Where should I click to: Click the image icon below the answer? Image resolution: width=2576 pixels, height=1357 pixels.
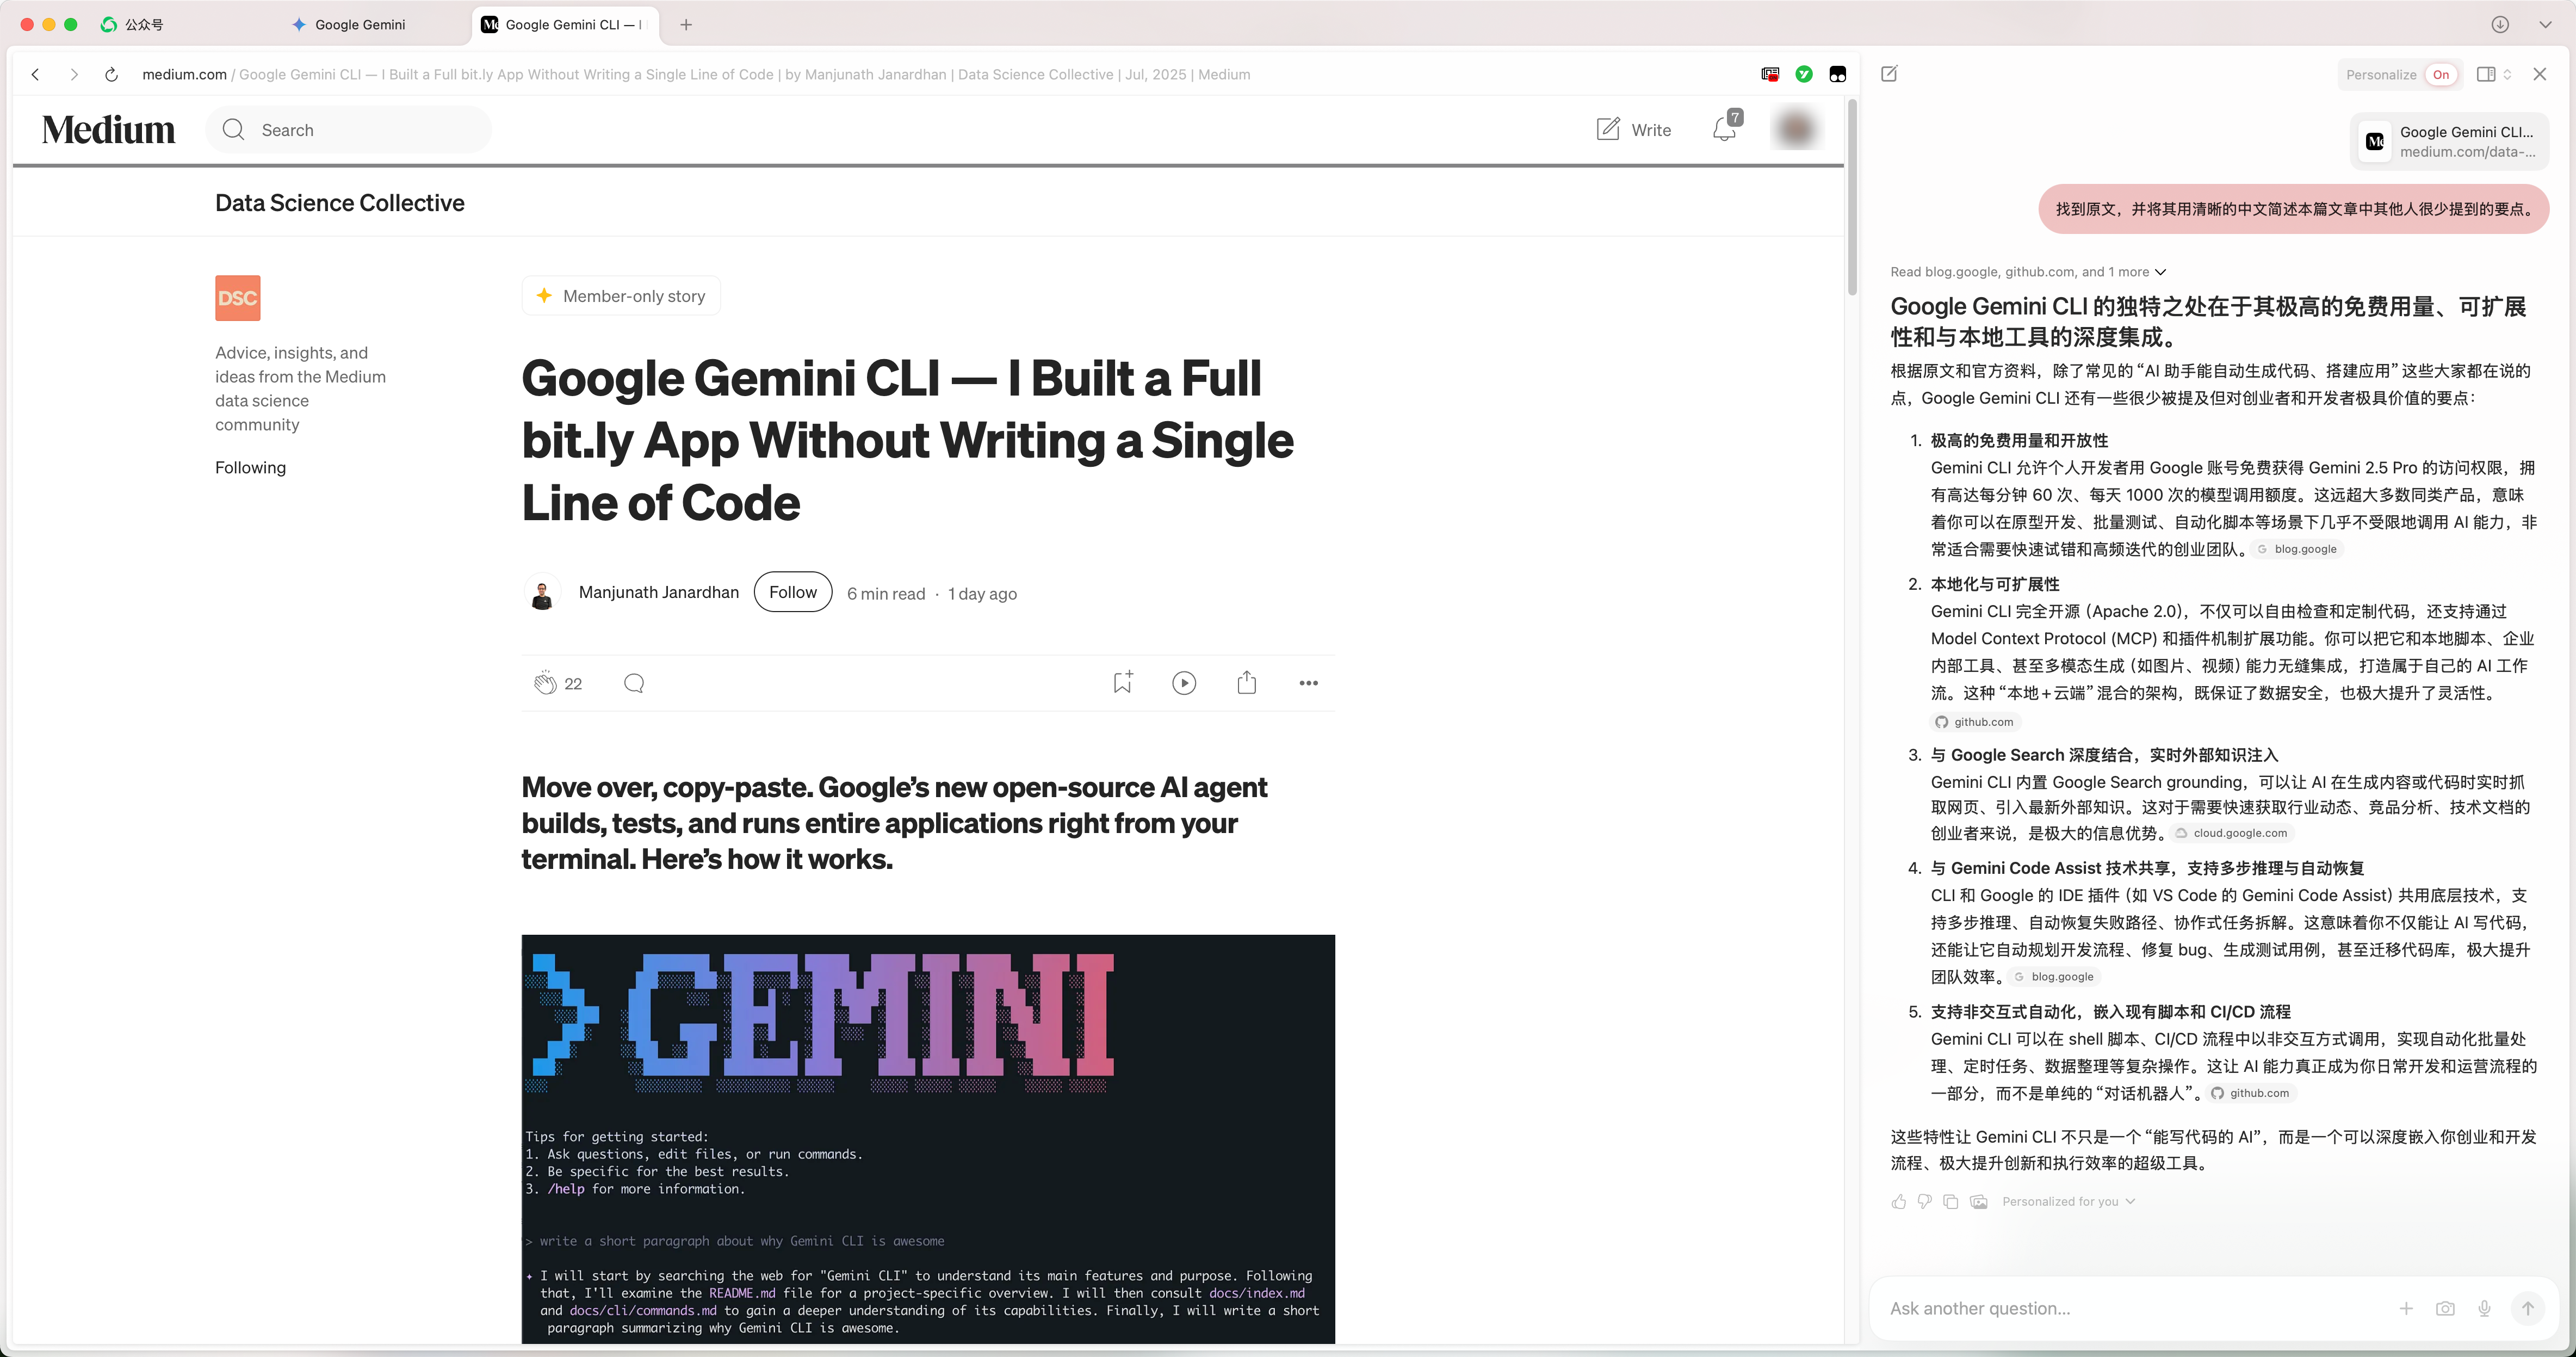point(1978,1201)
